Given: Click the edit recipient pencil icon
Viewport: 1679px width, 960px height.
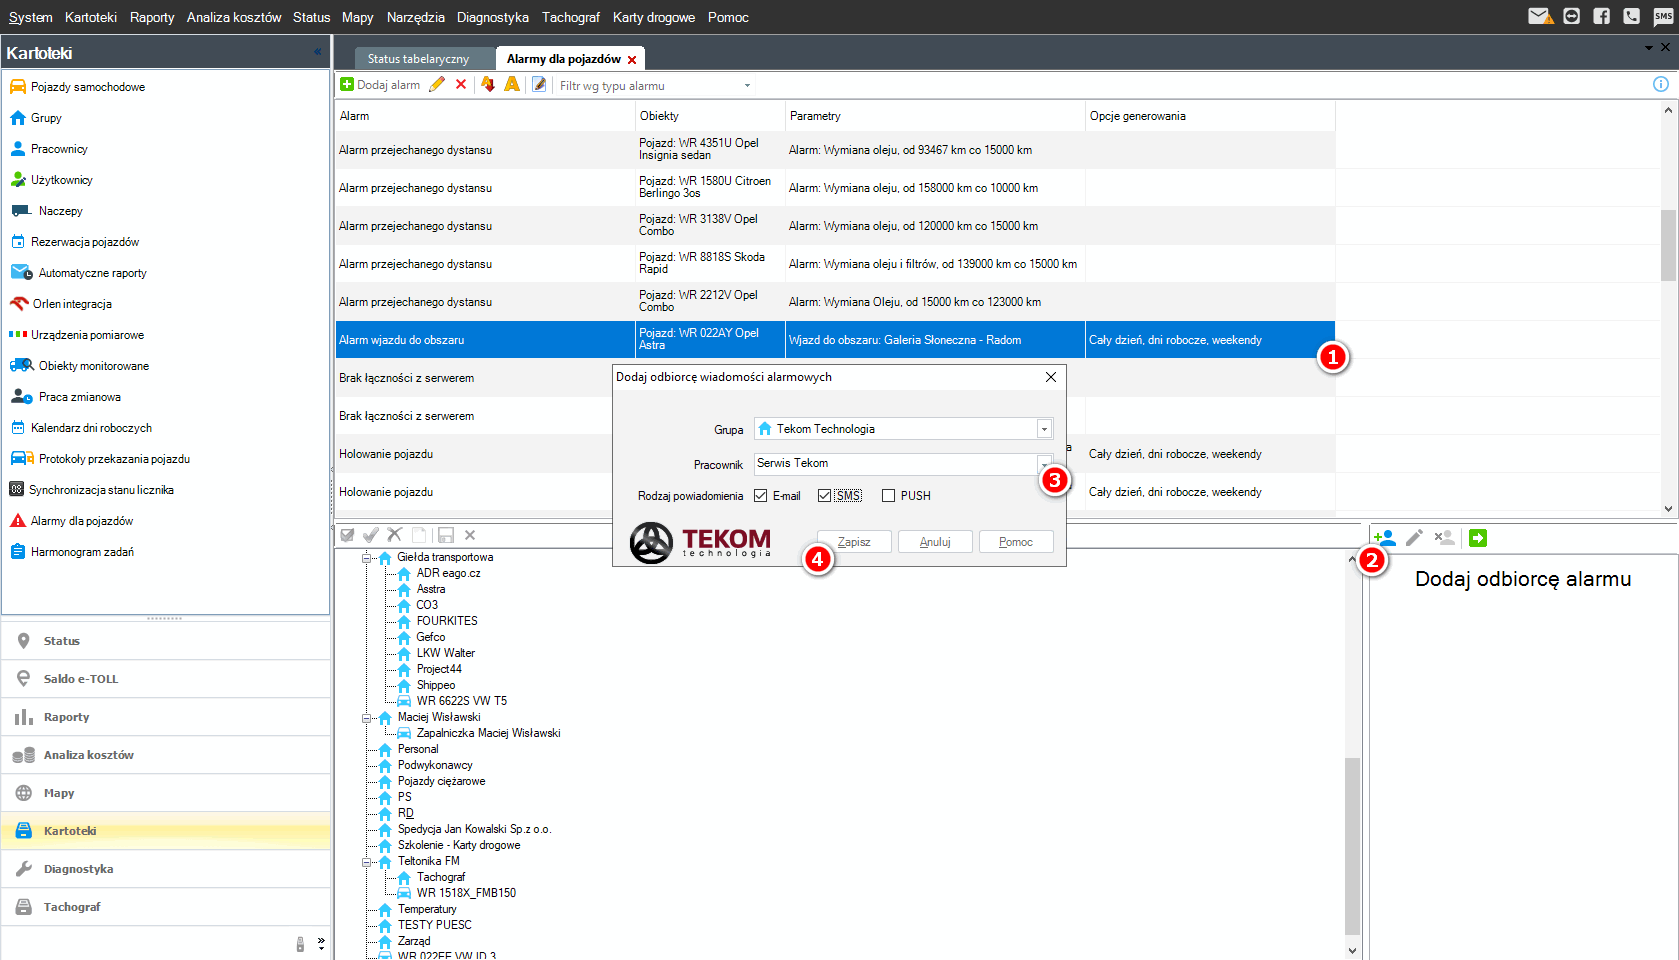Looking at the screenshot, I should [1414, 538].
